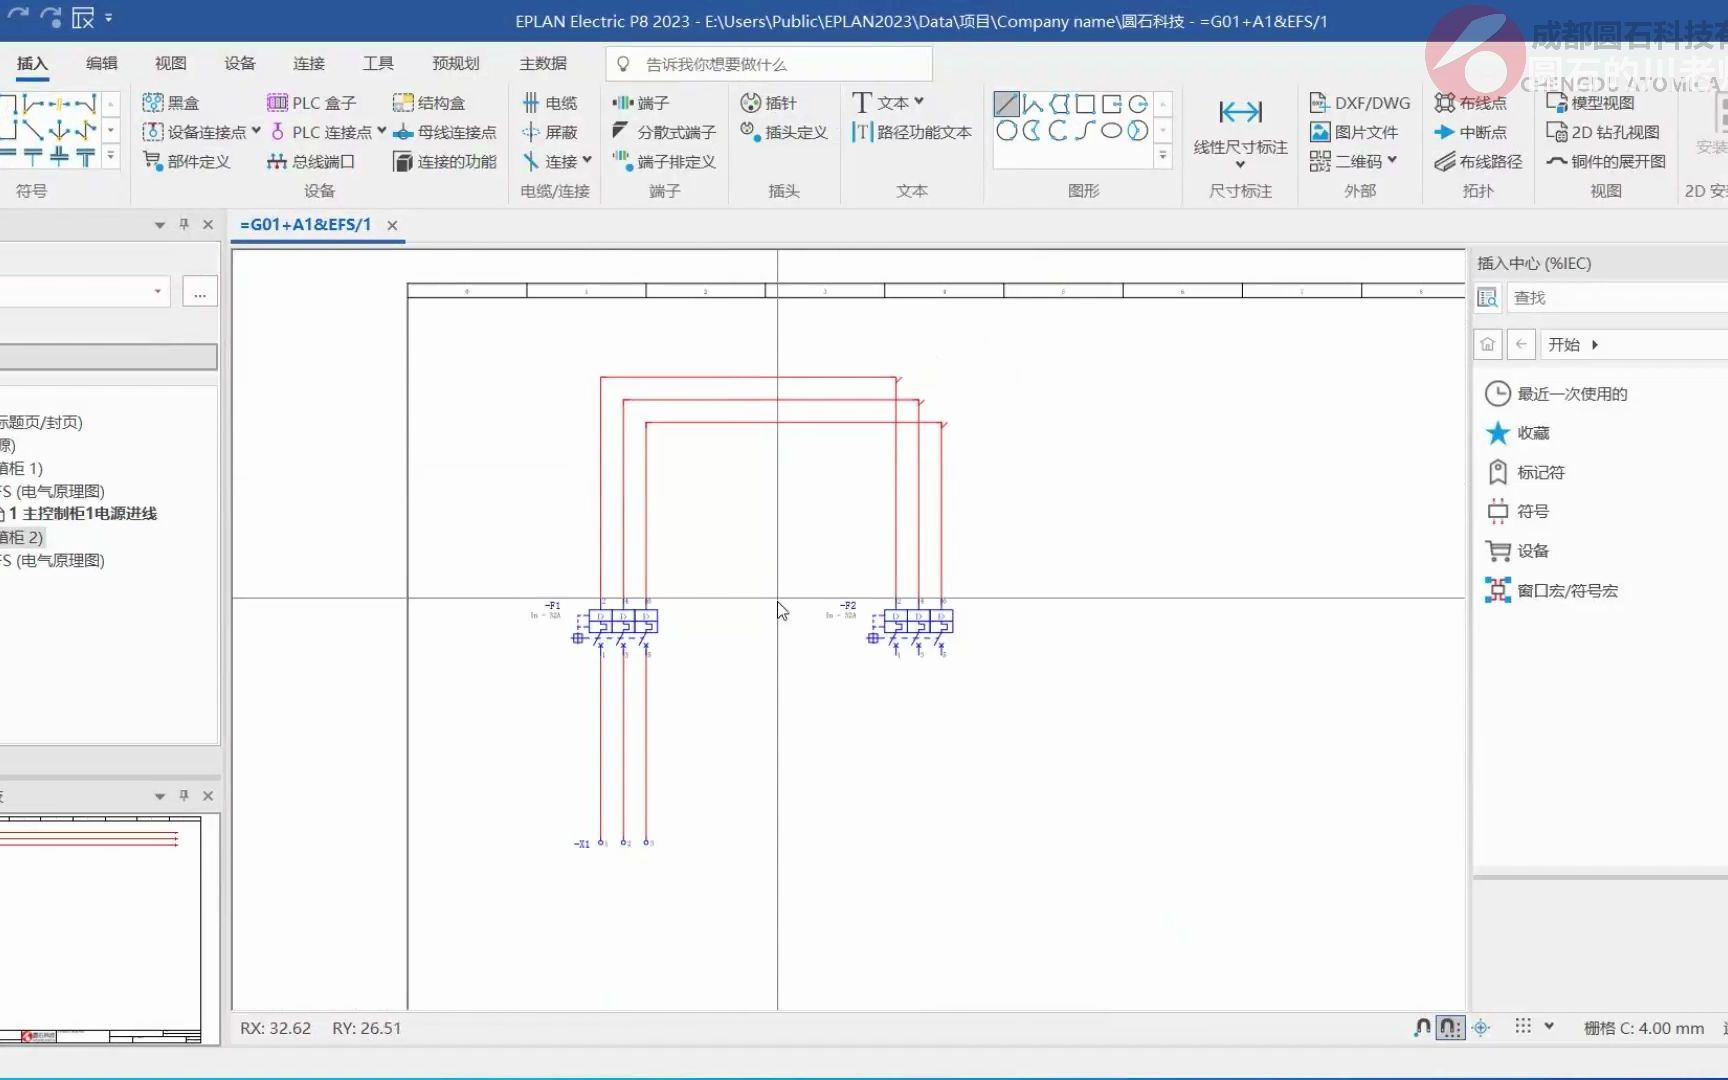The image size is (1728, 1080).
Task: Open the 设备连接点 dropdown arrow
Action: [258, 131]
